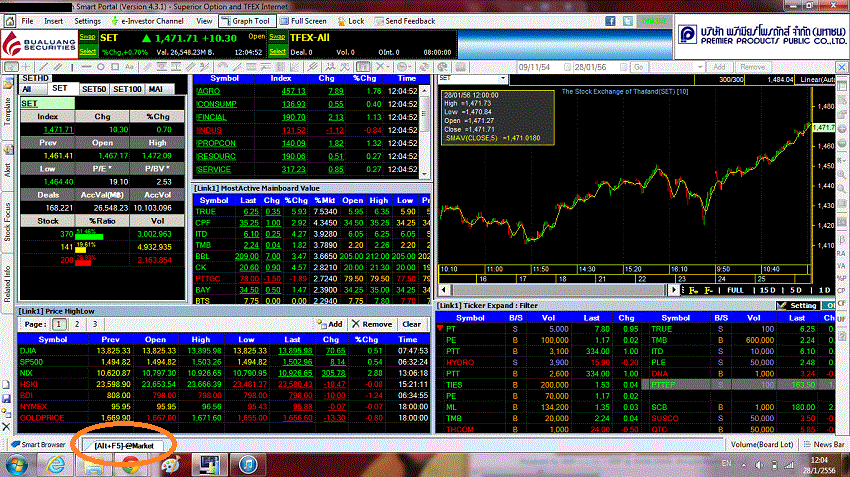Open the Facebook icon in header

(610, 21)
